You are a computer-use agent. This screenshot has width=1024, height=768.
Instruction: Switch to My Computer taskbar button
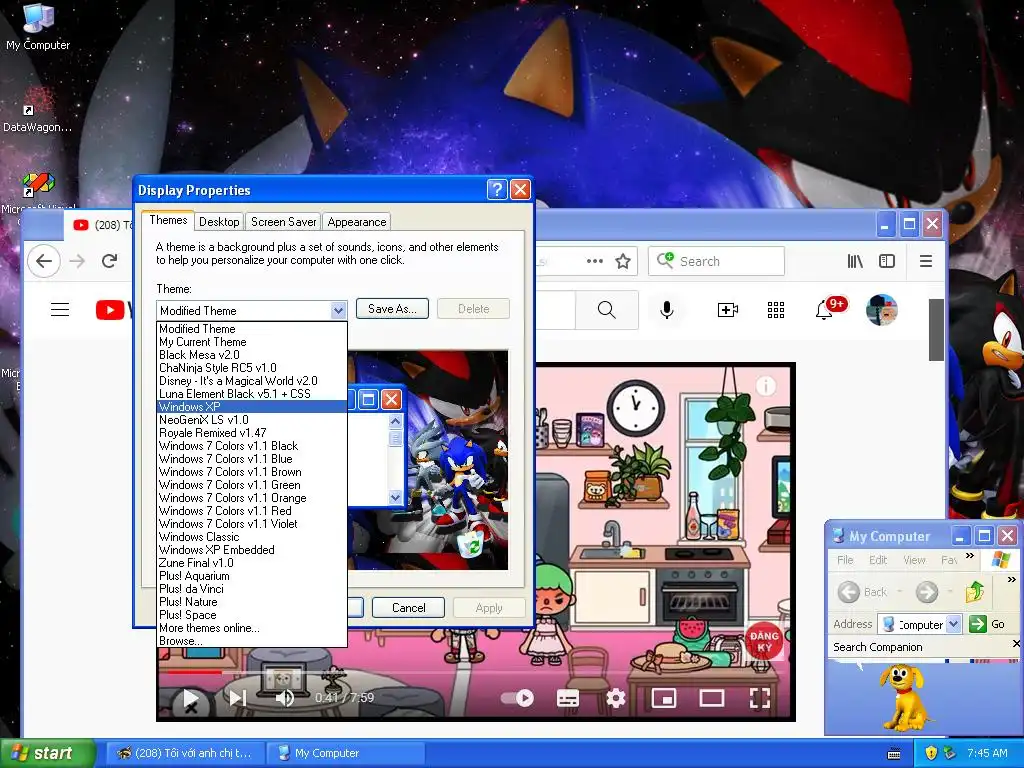(x=345, y=753)
